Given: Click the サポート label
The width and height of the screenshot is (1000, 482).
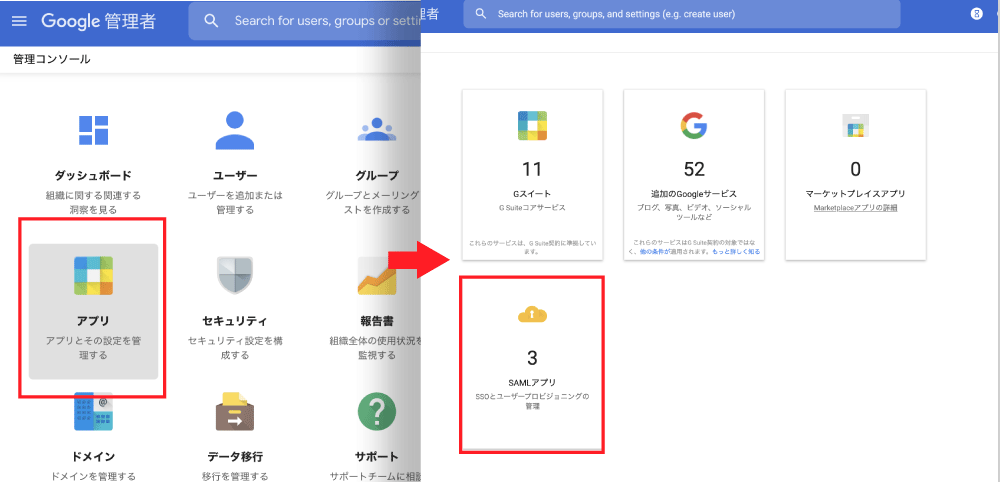Looking at the screenshot, I should (377, 456).
